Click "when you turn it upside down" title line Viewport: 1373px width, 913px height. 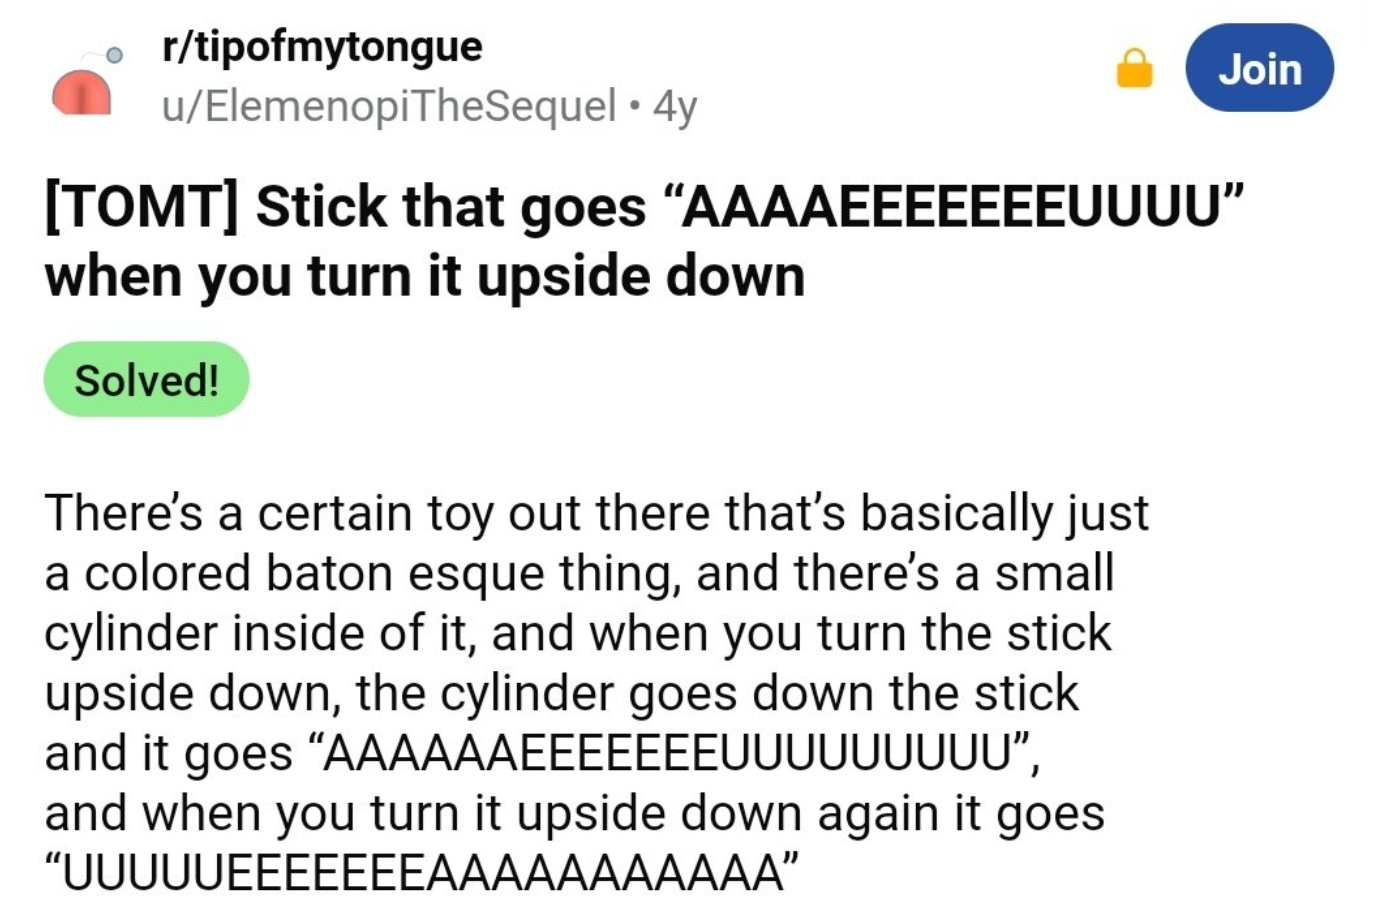425,276
